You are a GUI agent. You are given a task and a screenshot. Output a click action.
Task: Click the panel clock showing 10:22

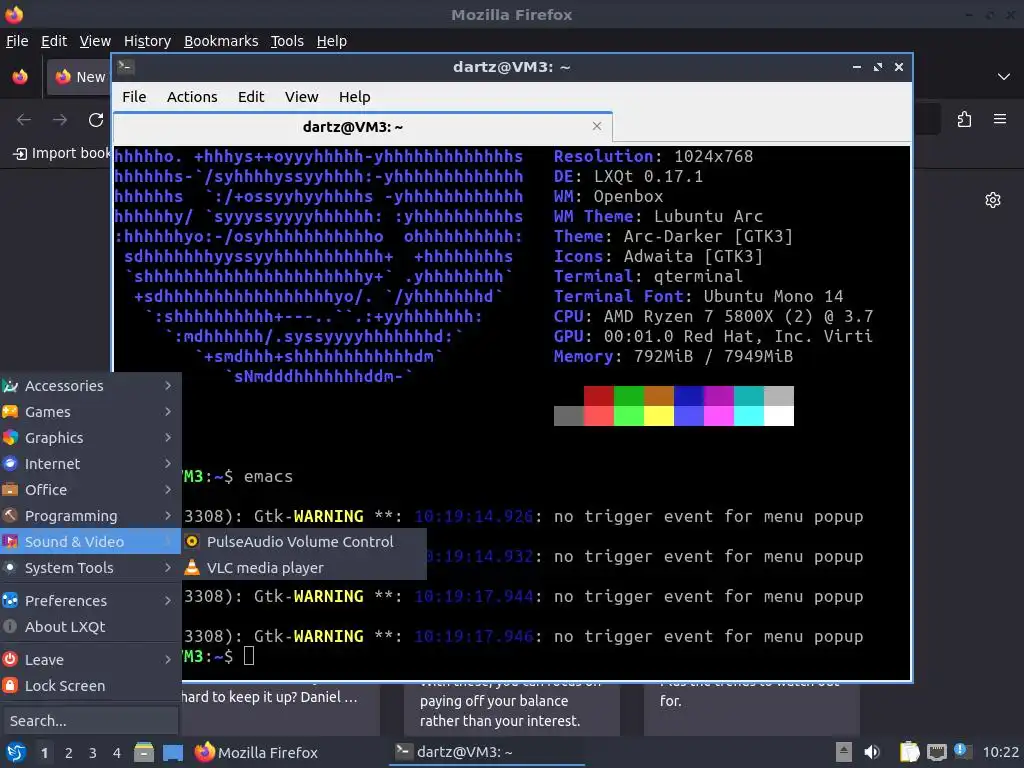coord(1000,752)
